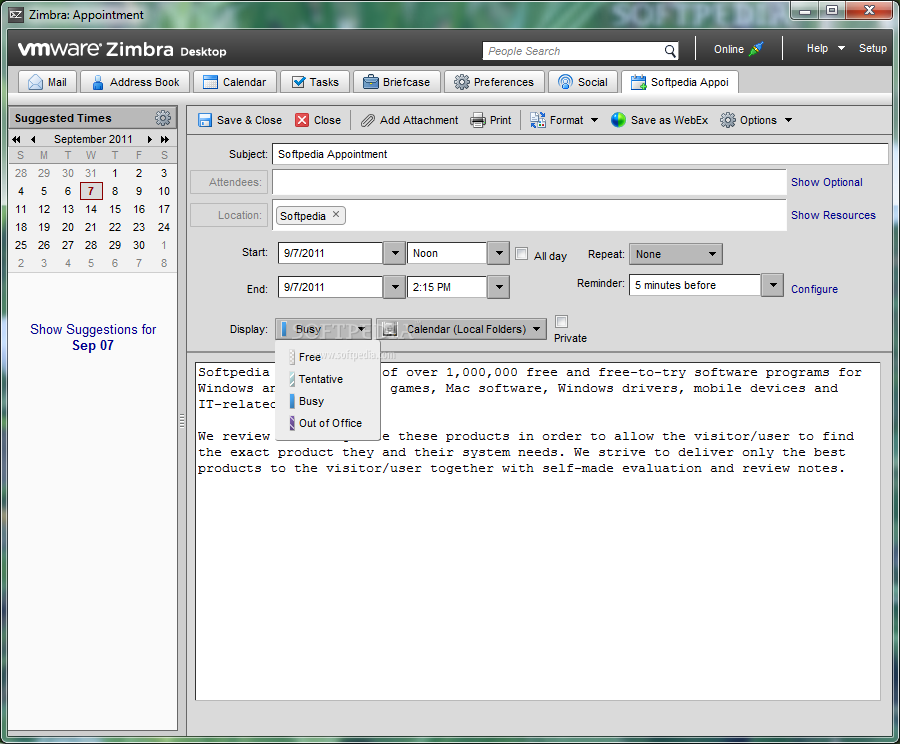Click the Print printer icon
The width and height of the screenshot is (900, 744).
click(x=478, y=120)
